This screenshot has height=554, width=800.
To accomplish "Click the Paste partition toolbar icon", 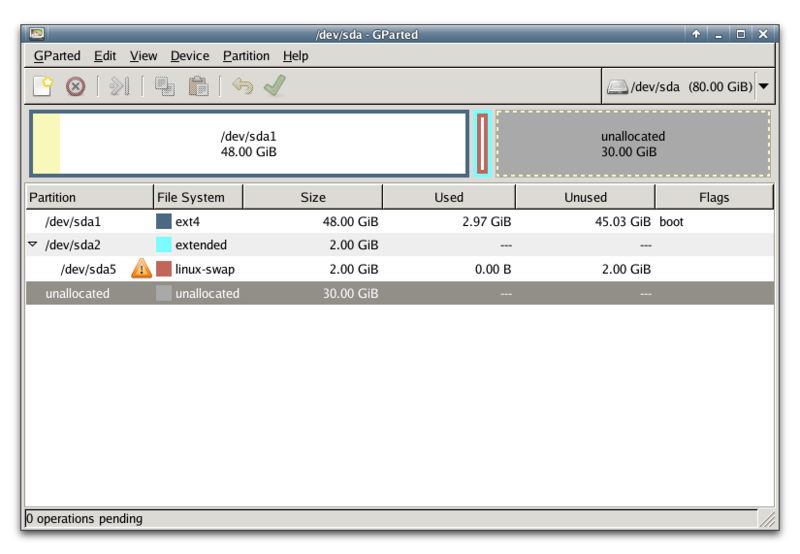I will point(198,87).
